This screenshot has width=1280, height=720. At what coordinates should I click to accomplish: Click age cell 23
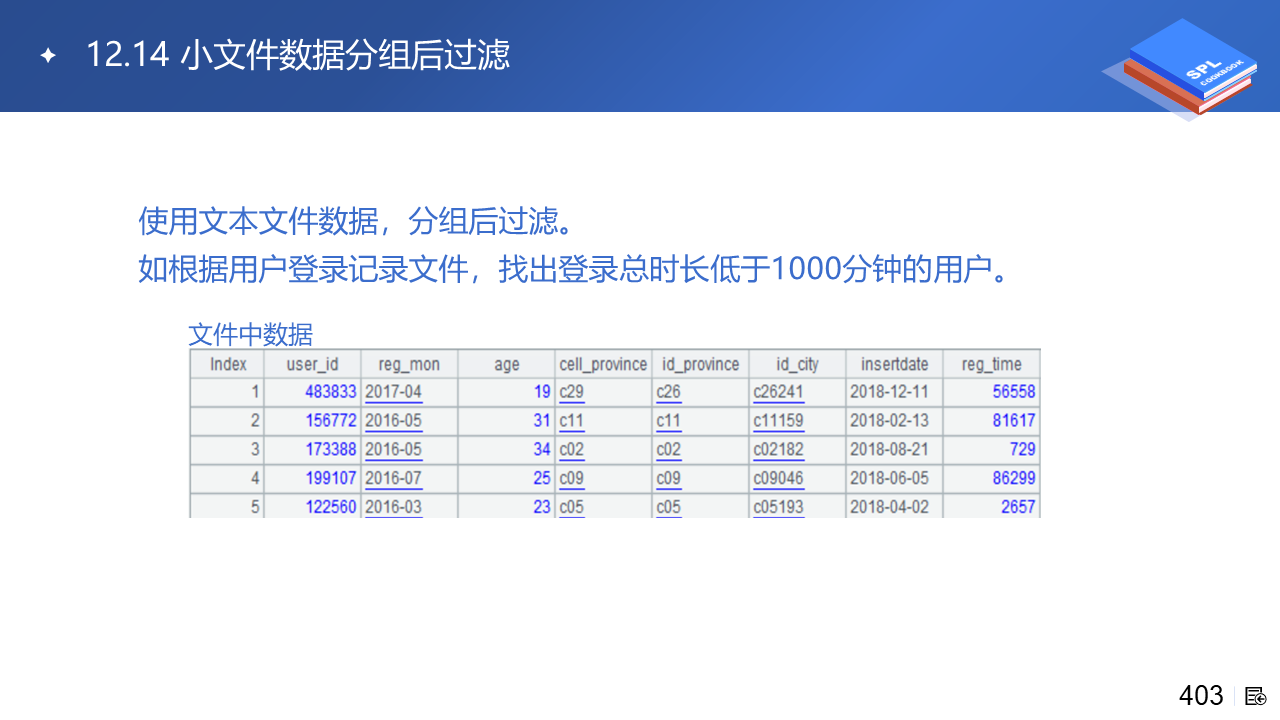(506, 506)
